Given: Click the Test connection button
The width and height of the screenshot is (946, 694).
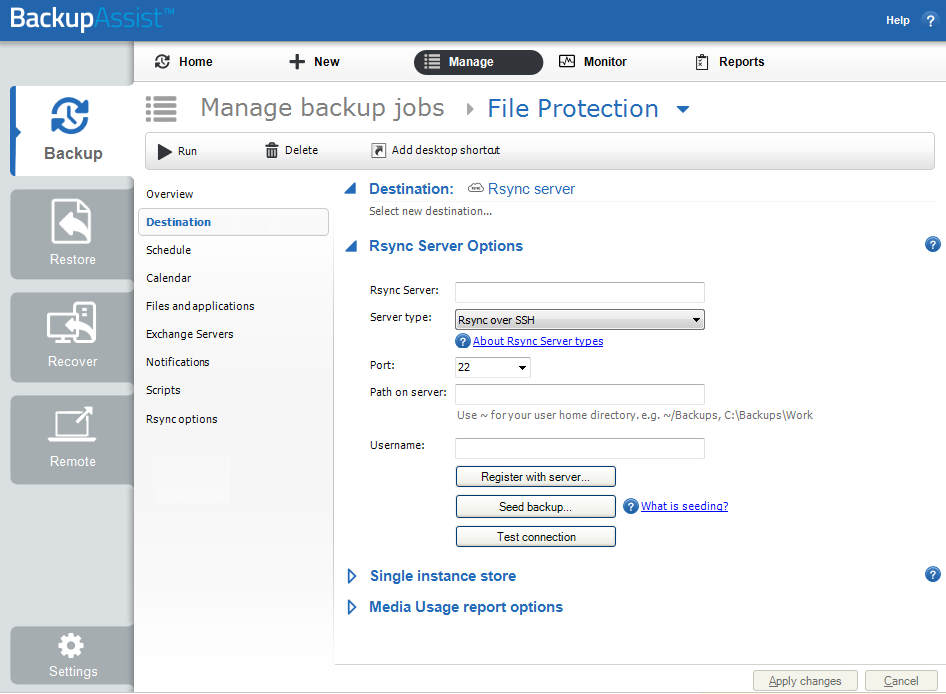Looking at the screenshot, I should coord(536,537).
